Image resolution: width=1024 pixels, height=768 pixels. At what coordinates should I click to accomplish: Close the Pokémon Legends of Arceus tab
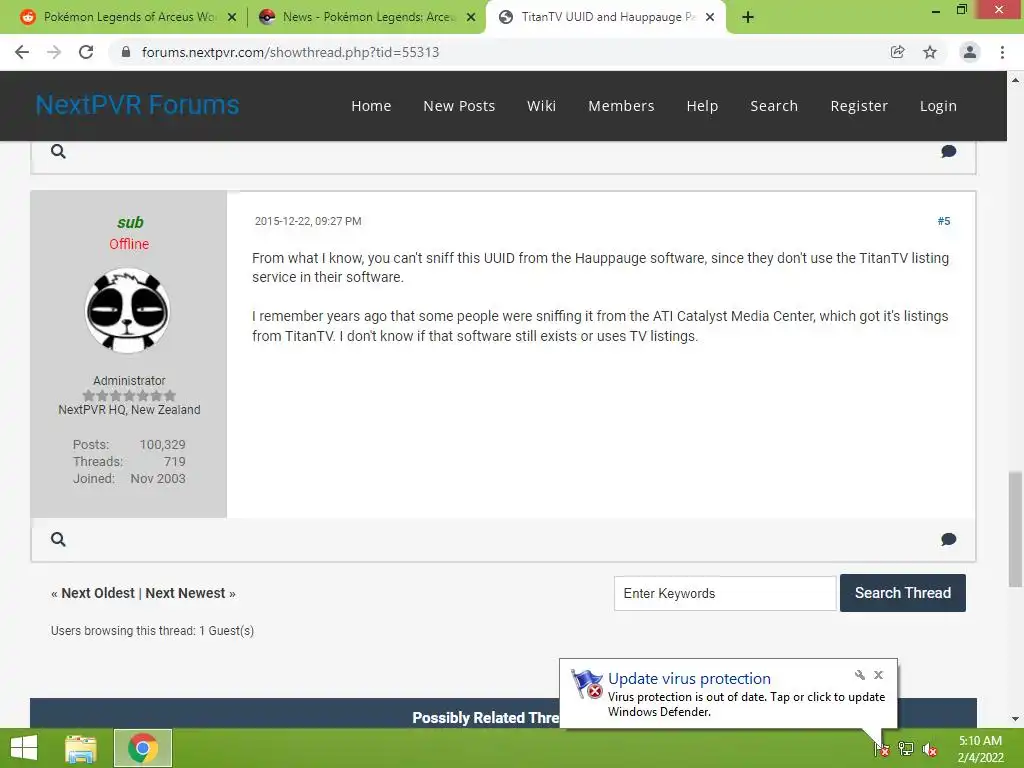pos(232,17)
